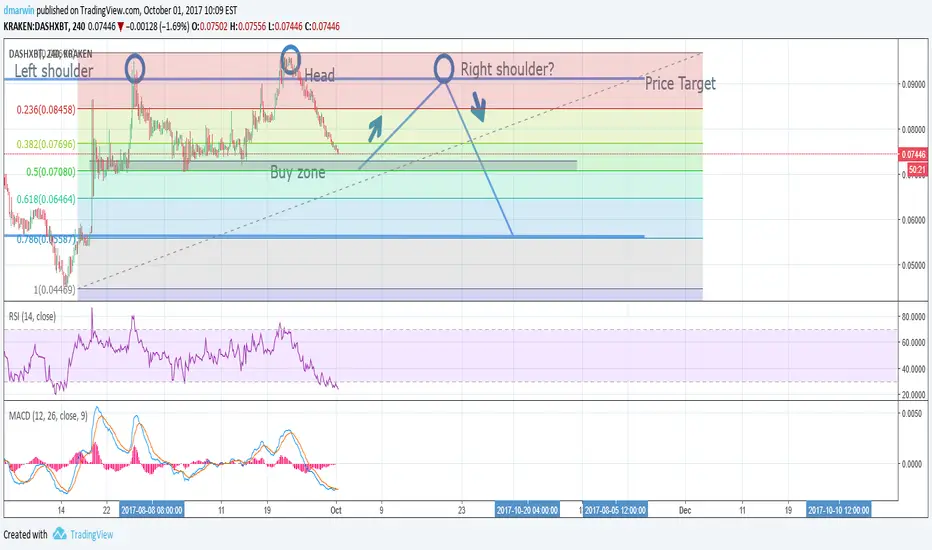Select the Right shoulder? annotation label
The width and height of the screenshot is (932, 550).
(x=507, y=69)
